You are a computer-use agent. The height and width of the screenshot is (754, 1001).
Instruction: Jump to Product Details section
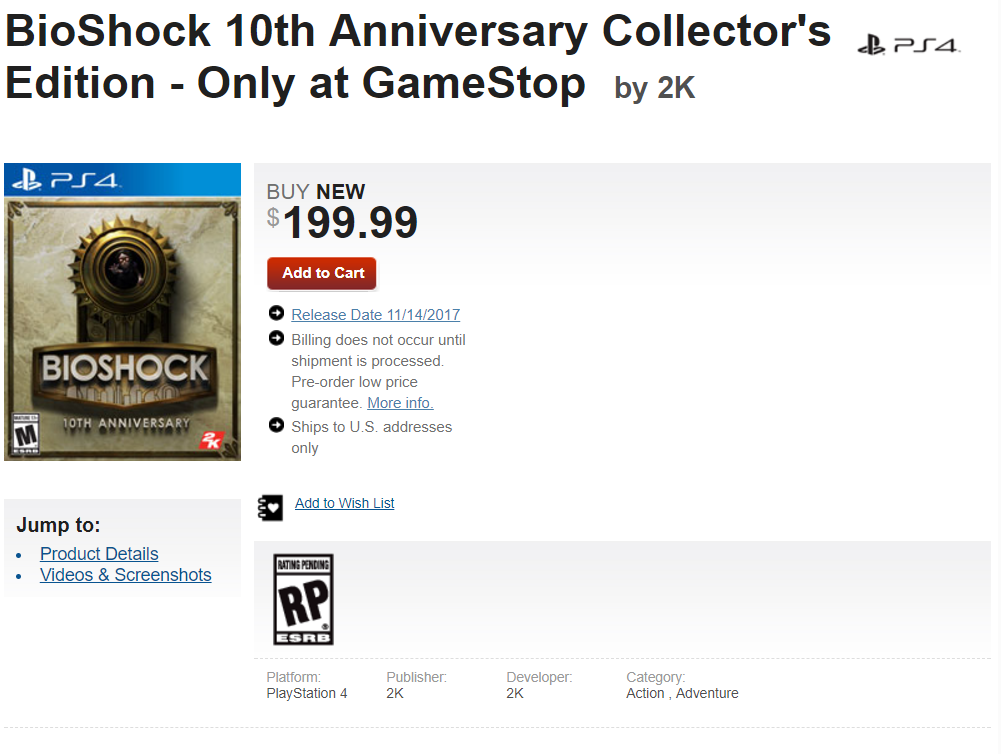pos(99,554)
